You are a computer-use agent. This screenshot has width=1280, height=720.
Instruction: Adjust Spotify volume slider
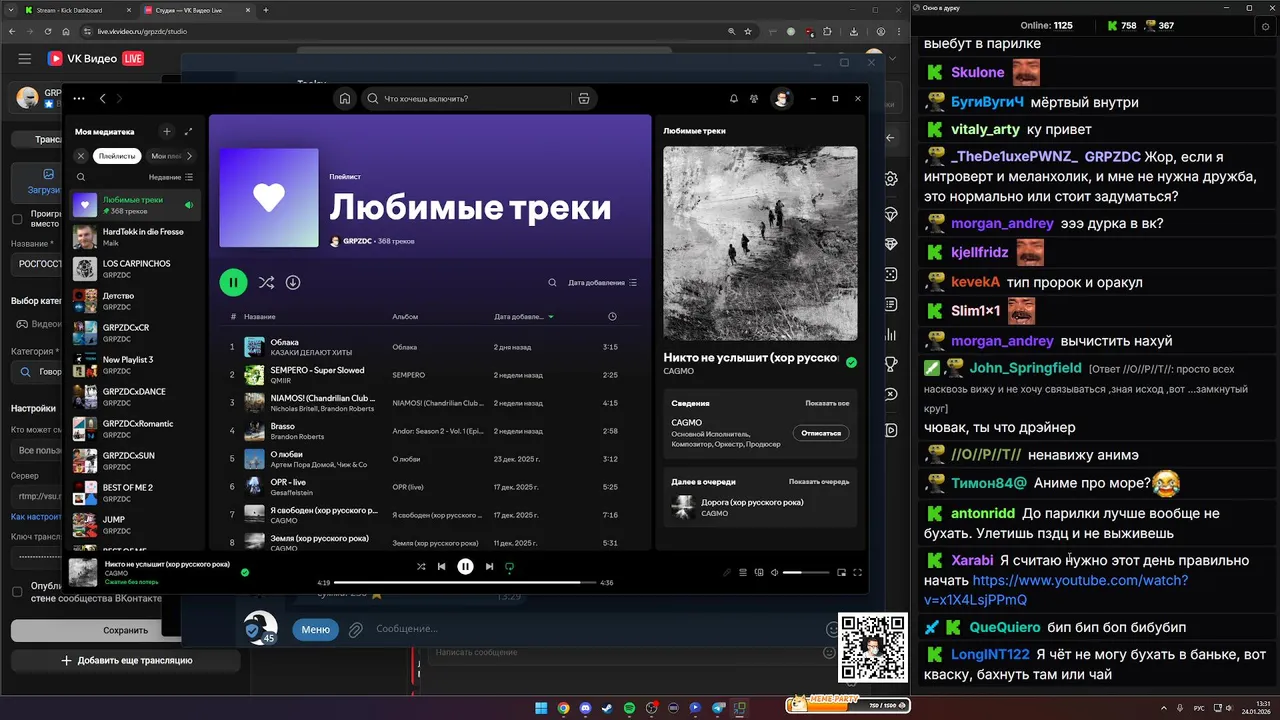coord(805,572)
